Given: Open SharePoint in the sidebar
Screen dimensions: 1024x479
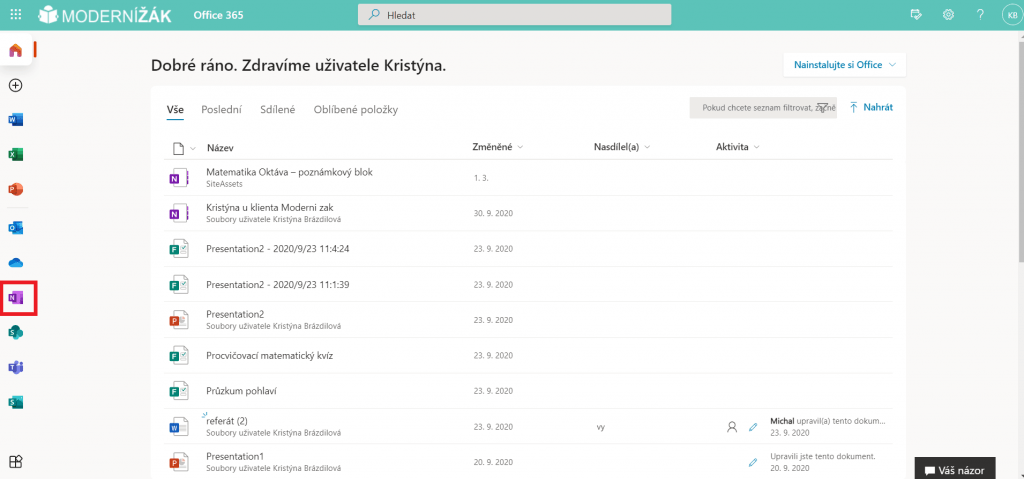Looking at the screenshot, I should coord(15,333).
